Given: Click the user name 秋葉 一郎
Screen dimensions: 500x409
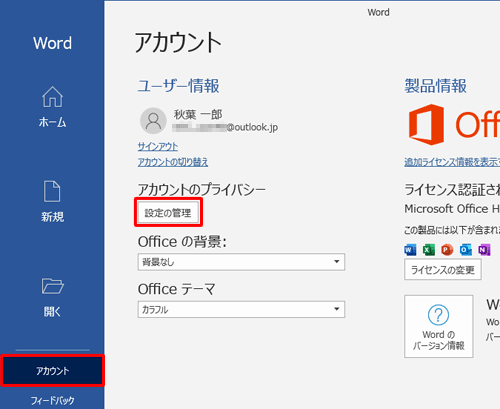Looking at the screenshot, I should [198, 115].
